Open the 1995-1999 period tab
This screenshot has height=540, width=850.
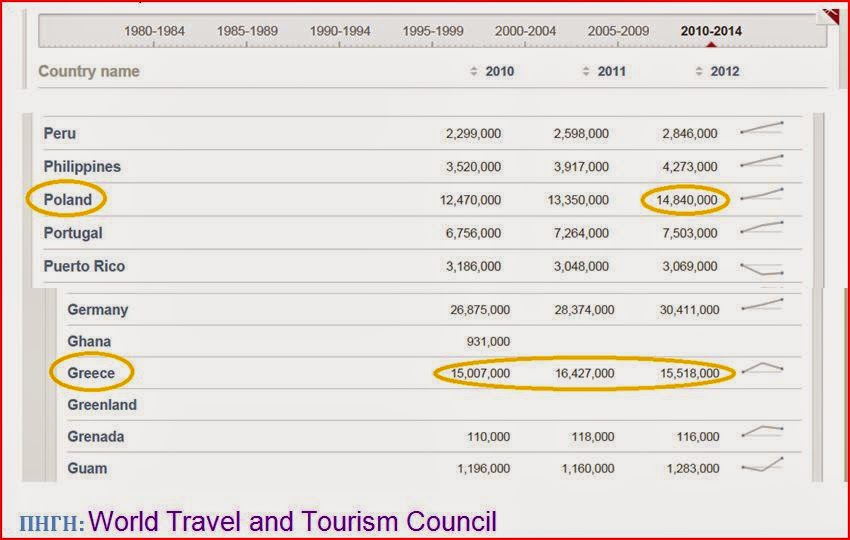[x=433, y=31]
